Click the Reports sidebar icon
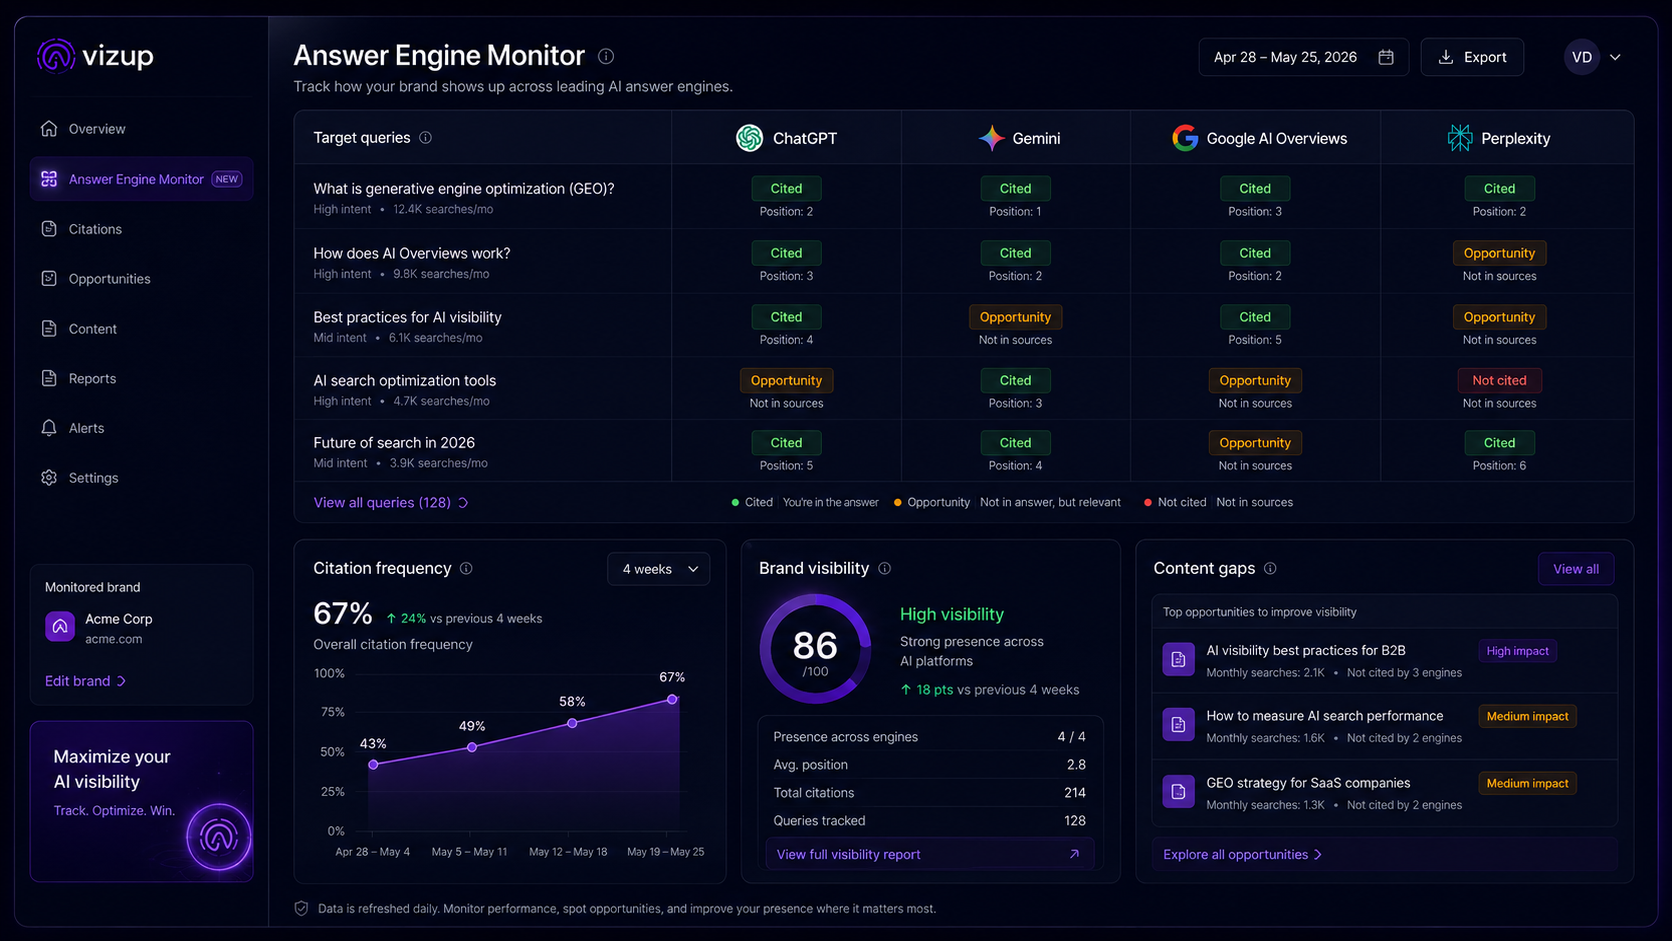Viewport: 1672px width, 941px height. (x=49, y=378)
